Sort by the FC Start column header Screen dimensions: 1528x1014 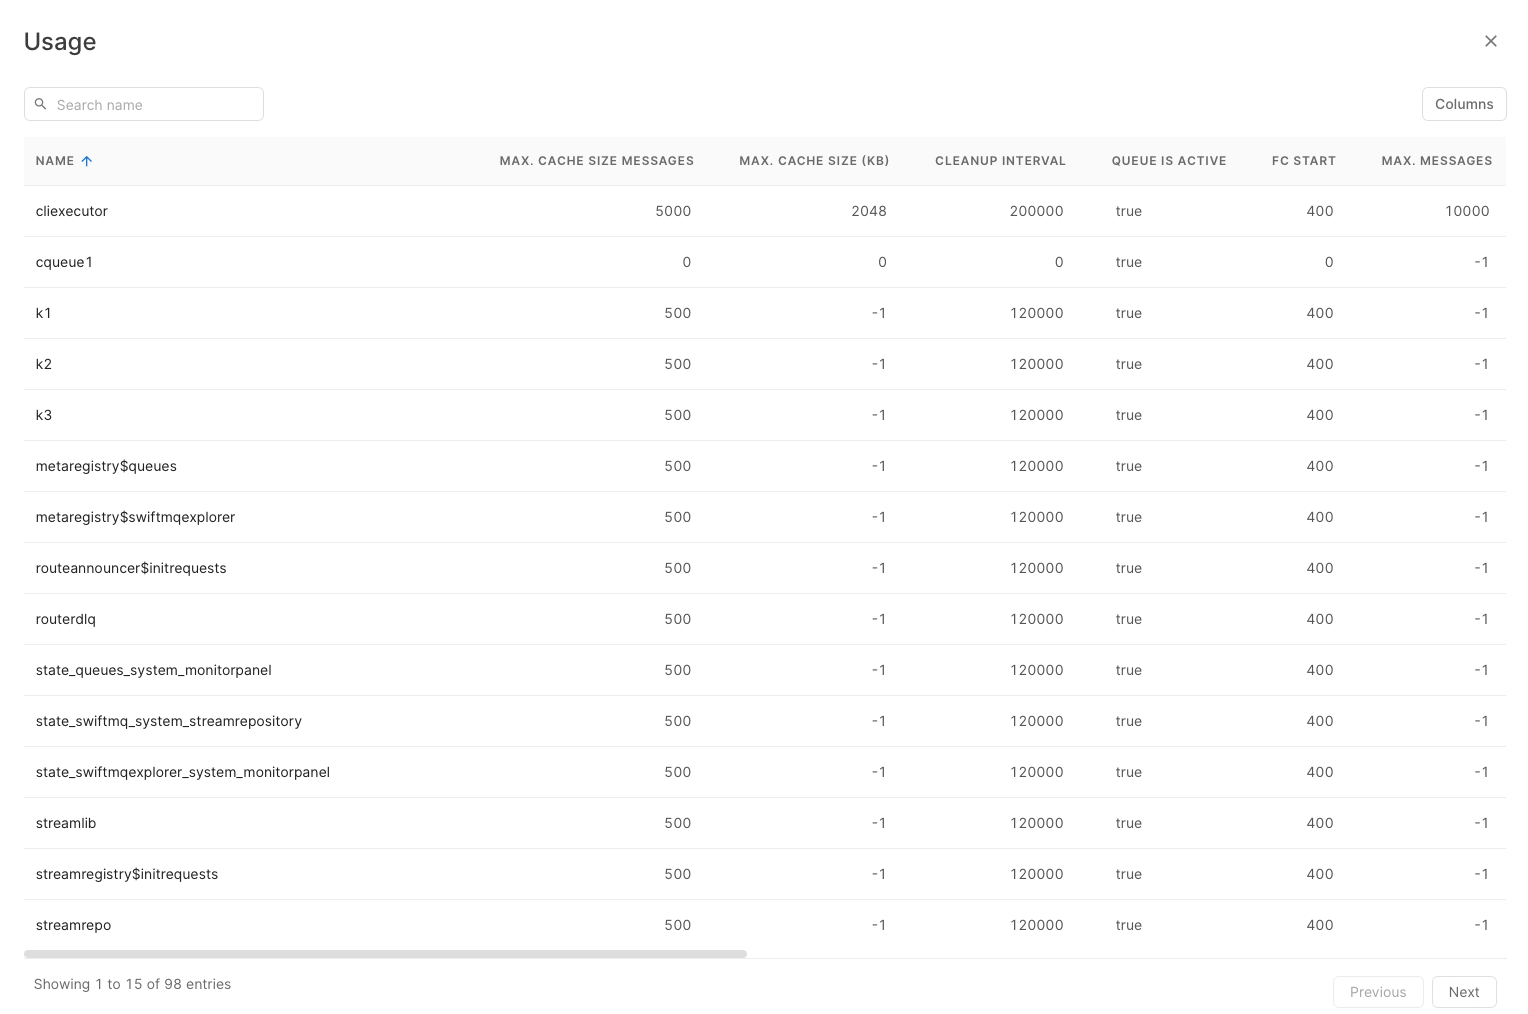tap(1303, 161)
